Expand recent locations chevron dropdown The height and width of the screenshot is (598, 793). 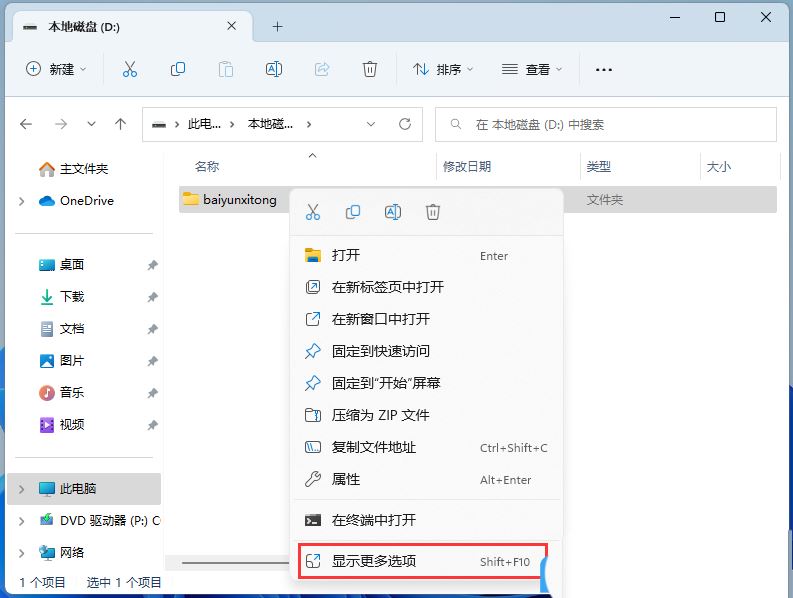(92, 124)
